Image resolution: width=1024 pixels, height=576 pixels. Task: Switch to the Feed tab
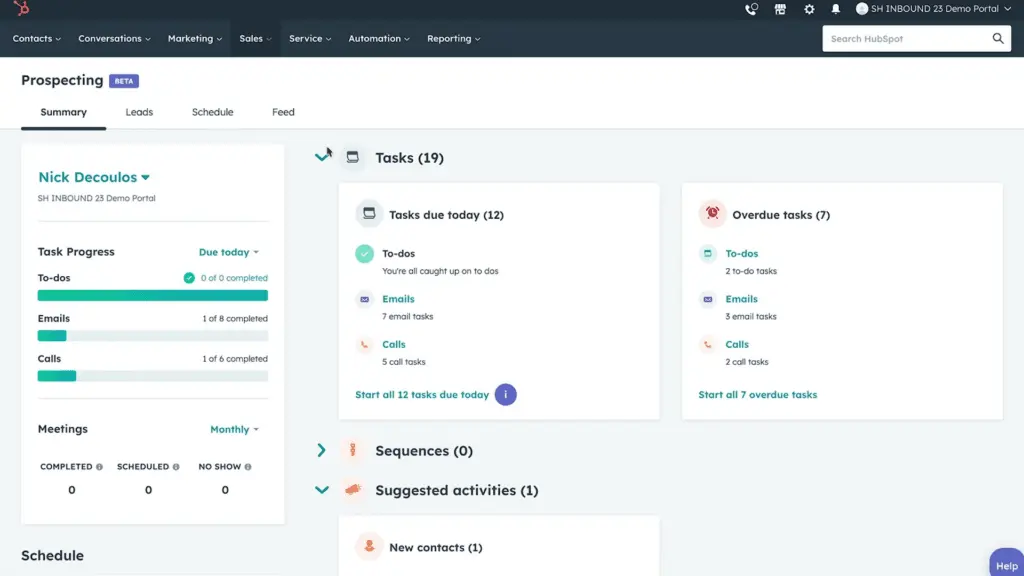point(283,112)
